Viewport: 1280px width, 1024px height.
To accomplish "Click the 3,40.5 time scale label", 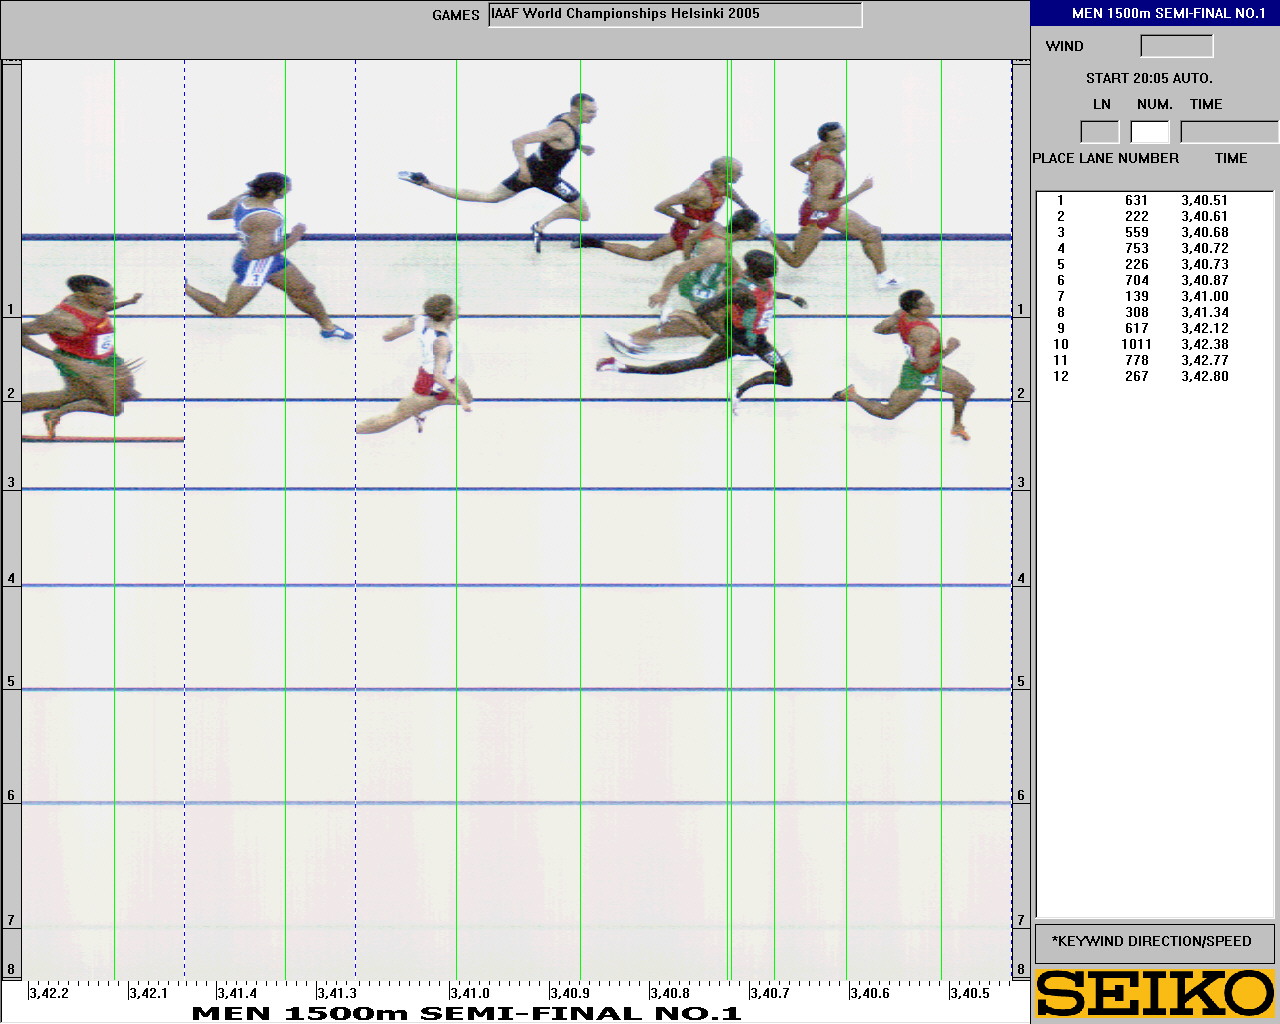I will [x=970, y=993].
